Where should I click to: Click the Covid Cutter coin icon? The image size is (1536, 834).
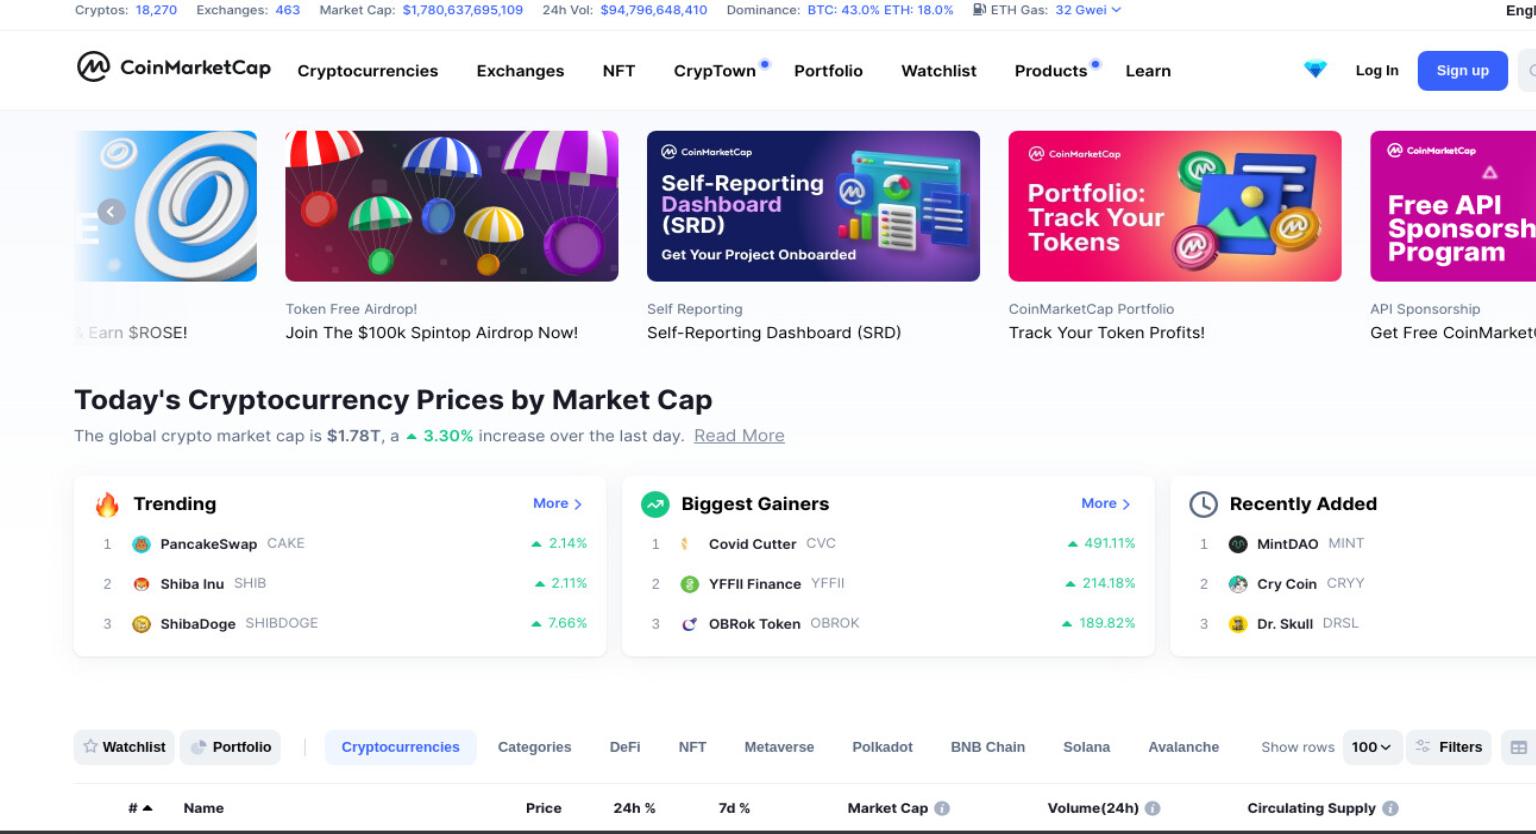686,544
